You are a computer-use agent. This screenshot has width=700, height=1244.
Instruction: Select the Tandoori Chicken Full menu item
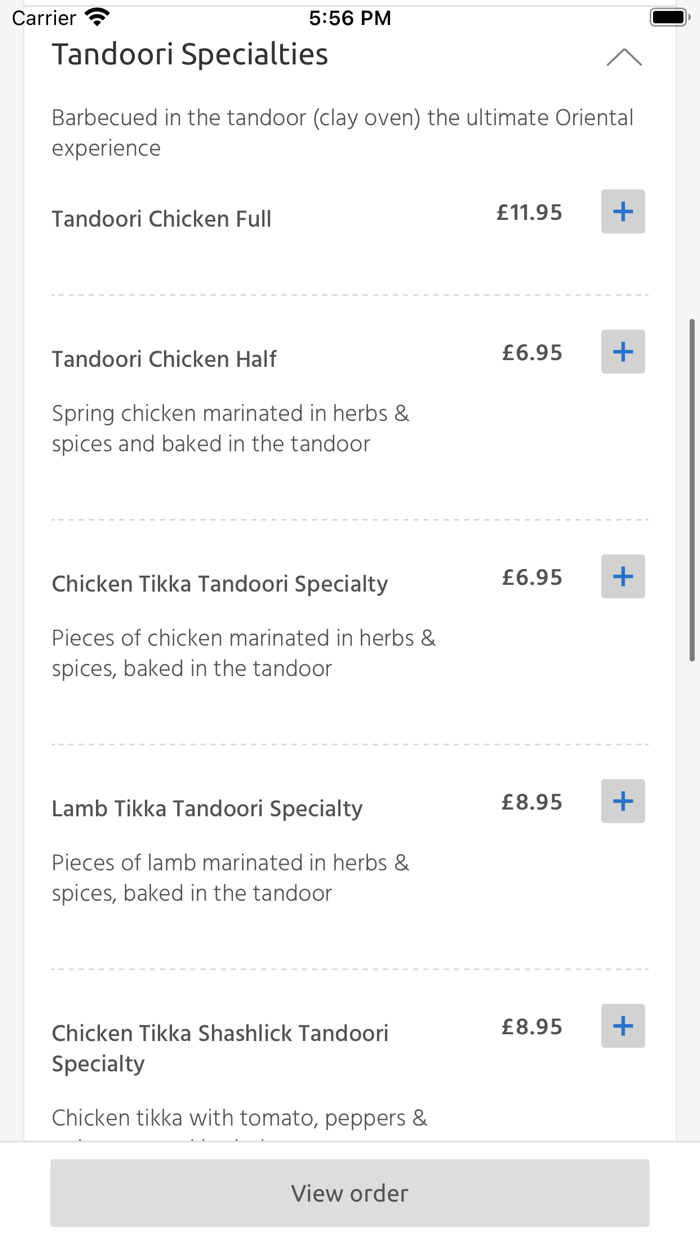(161, 218)
